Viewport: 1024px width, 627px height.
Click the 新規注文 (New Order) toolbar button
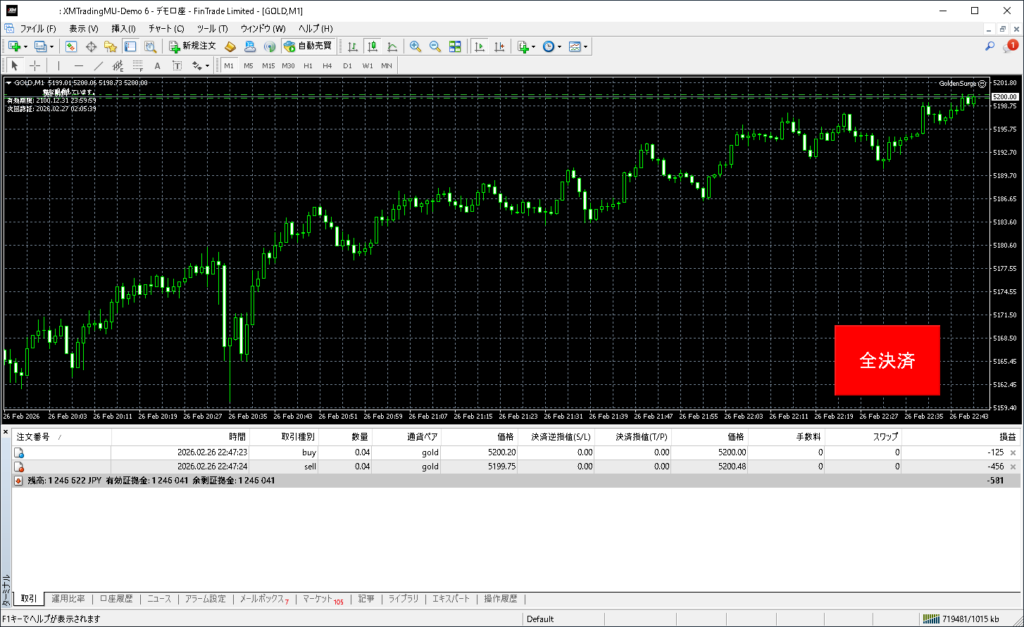click(192, 46)
